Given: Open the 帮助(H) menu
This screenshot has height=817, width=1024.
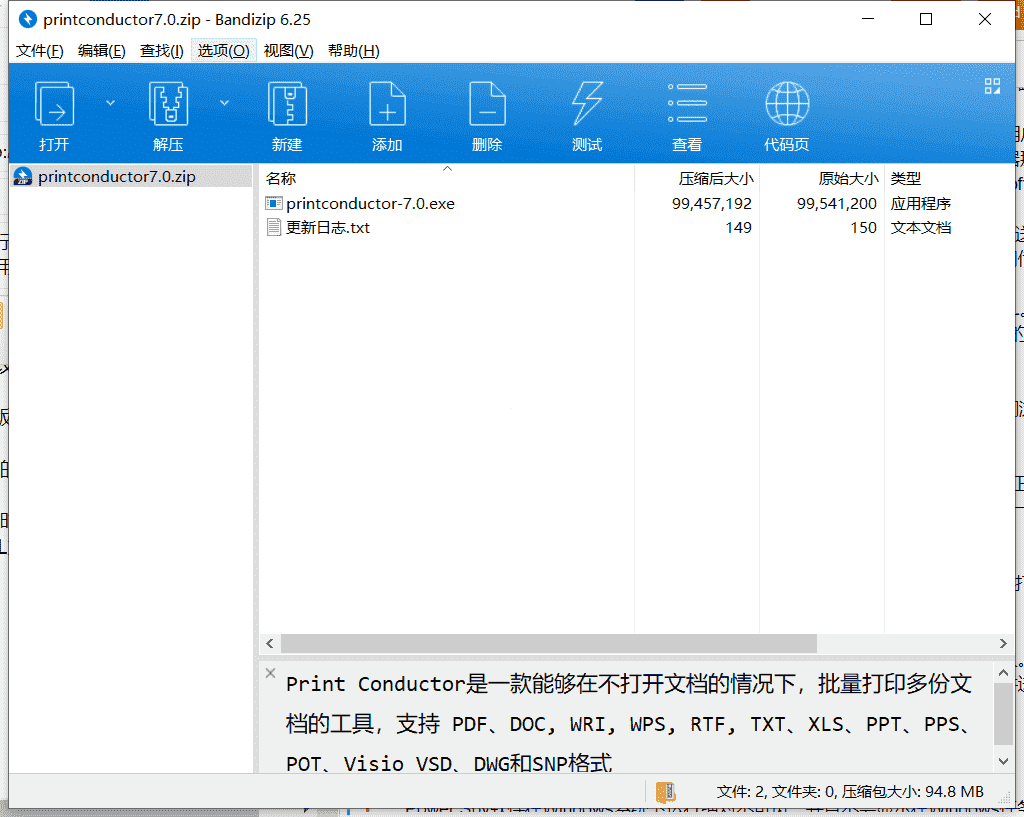Looking at the screenshot, I should tap(353, 51).
